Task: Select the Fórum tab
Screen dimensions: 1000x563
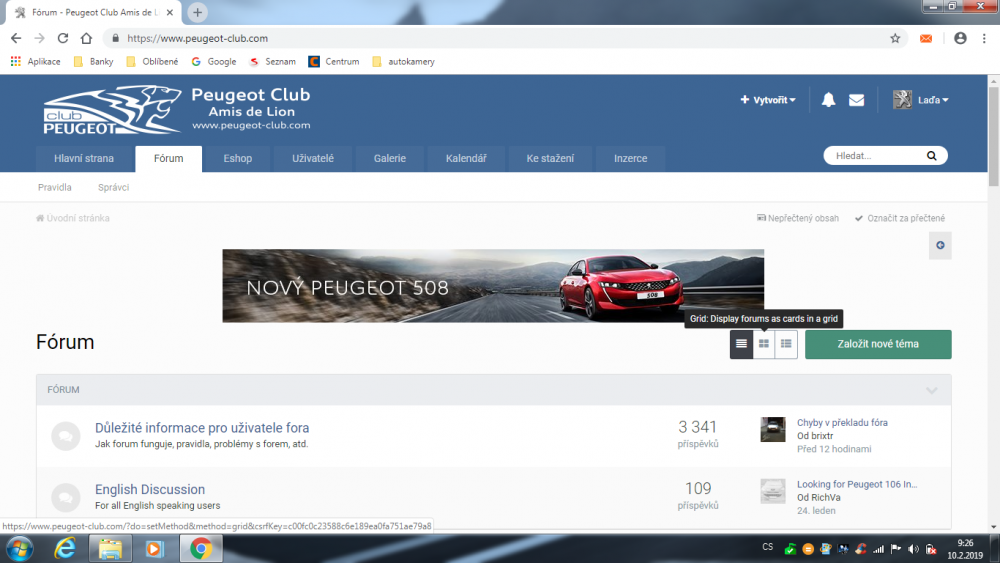Action: (168, 158)
